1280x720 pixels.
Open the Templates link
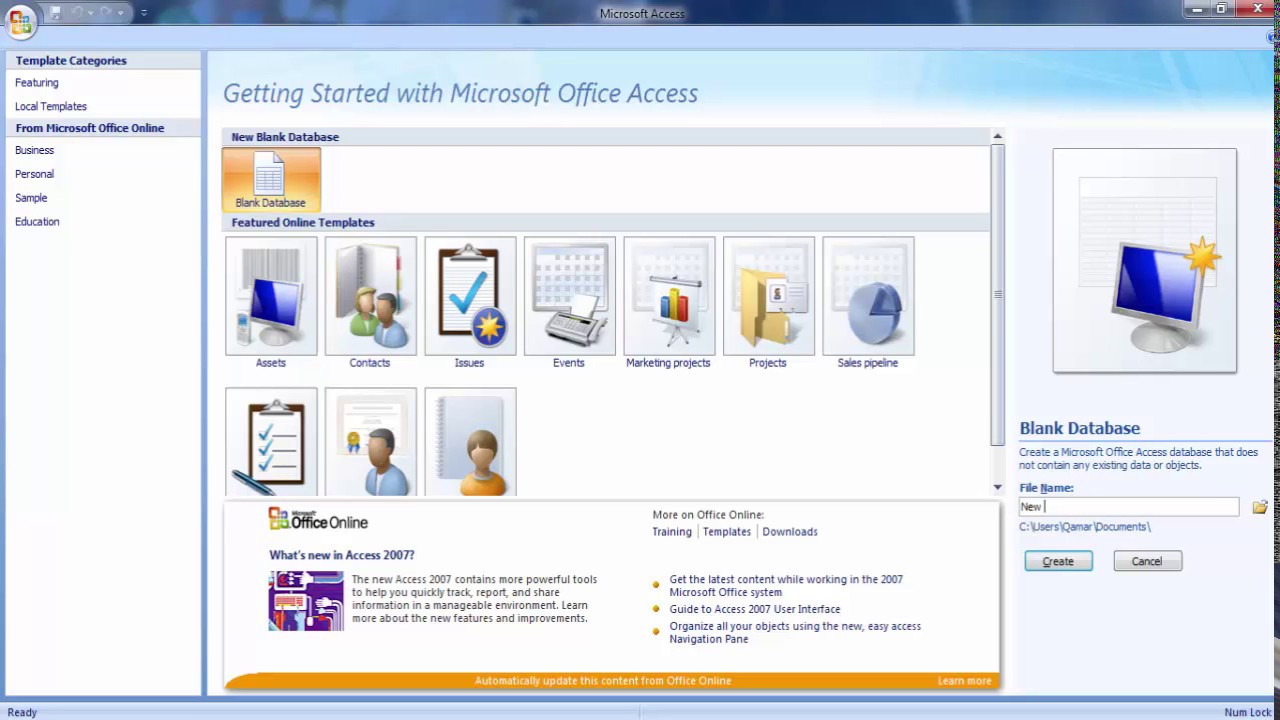727,532
